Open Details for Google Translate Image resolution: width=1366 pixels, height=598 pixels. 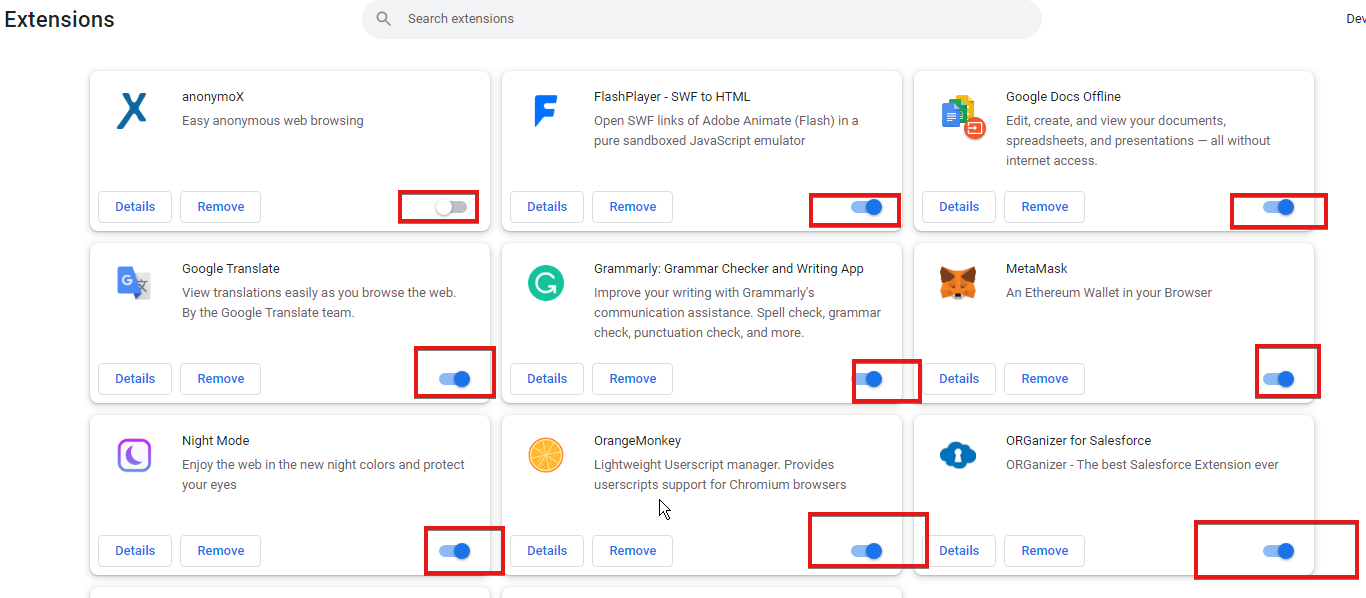point(135,379)
